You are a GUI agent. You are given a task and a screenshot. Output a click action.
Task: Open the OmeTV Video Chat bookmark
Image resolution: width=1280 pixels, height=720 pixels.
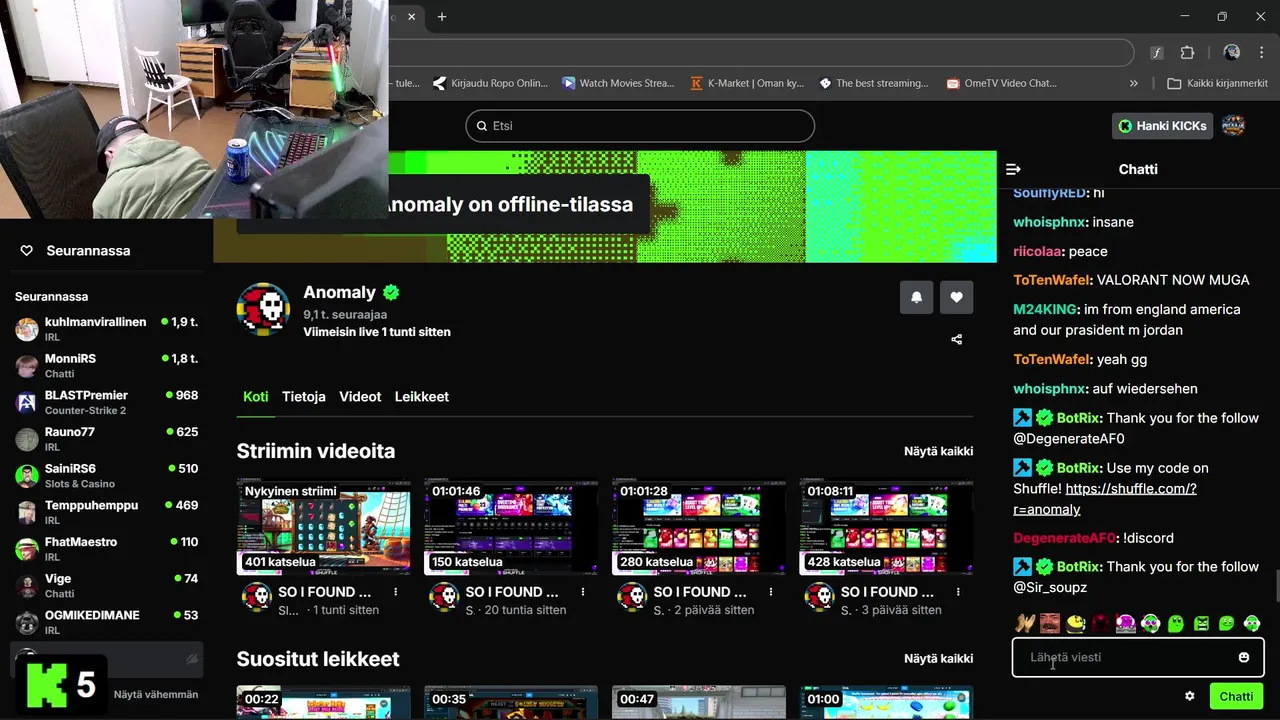1003,83
